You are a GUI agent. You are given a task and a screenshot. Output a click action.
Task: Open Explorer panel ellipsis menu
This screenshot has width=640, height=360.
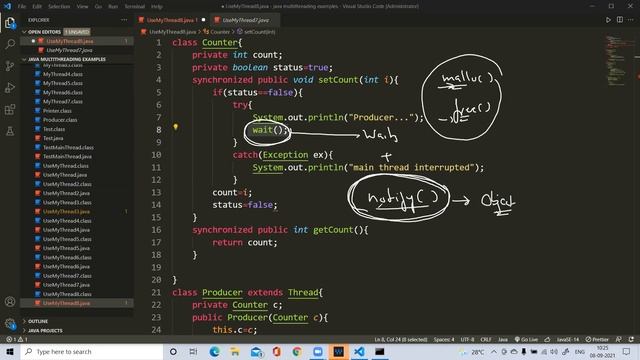point(124,20)
